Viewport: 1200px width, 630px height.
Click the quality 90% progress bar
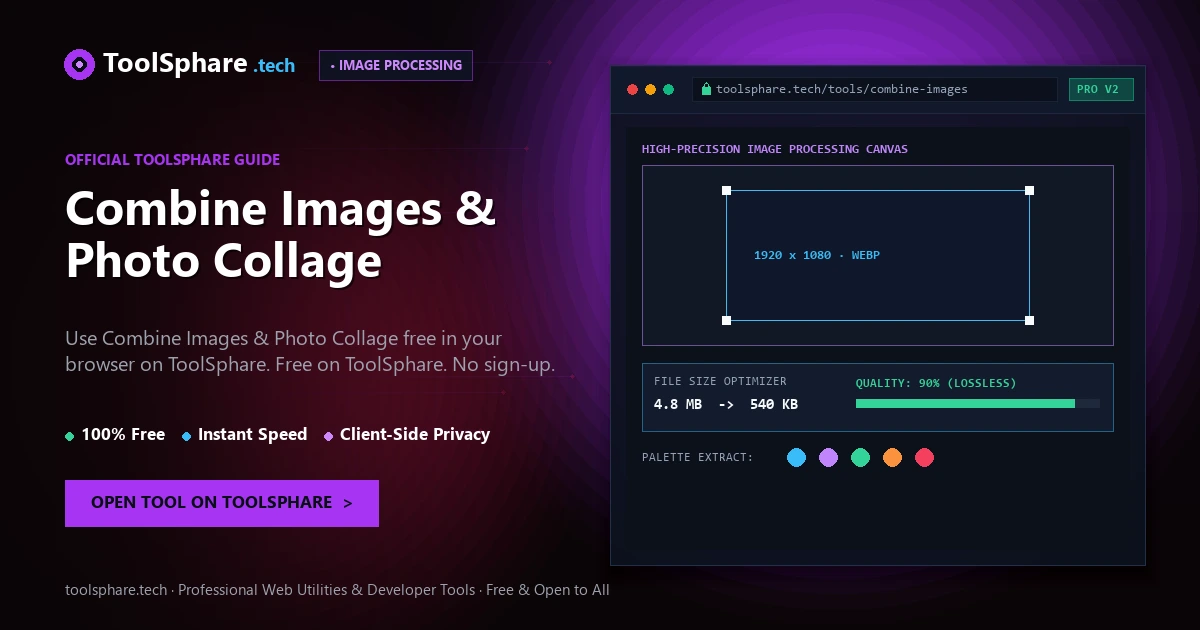coord(977,403)
